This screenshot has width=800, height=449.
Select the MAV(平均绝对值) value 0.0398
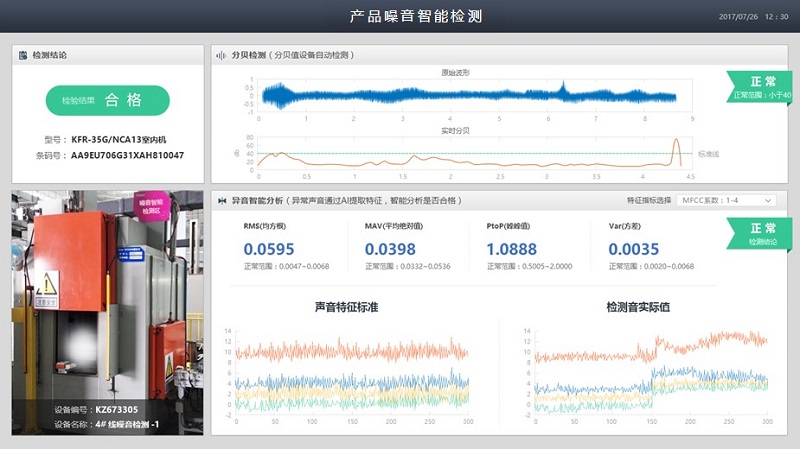390,249
